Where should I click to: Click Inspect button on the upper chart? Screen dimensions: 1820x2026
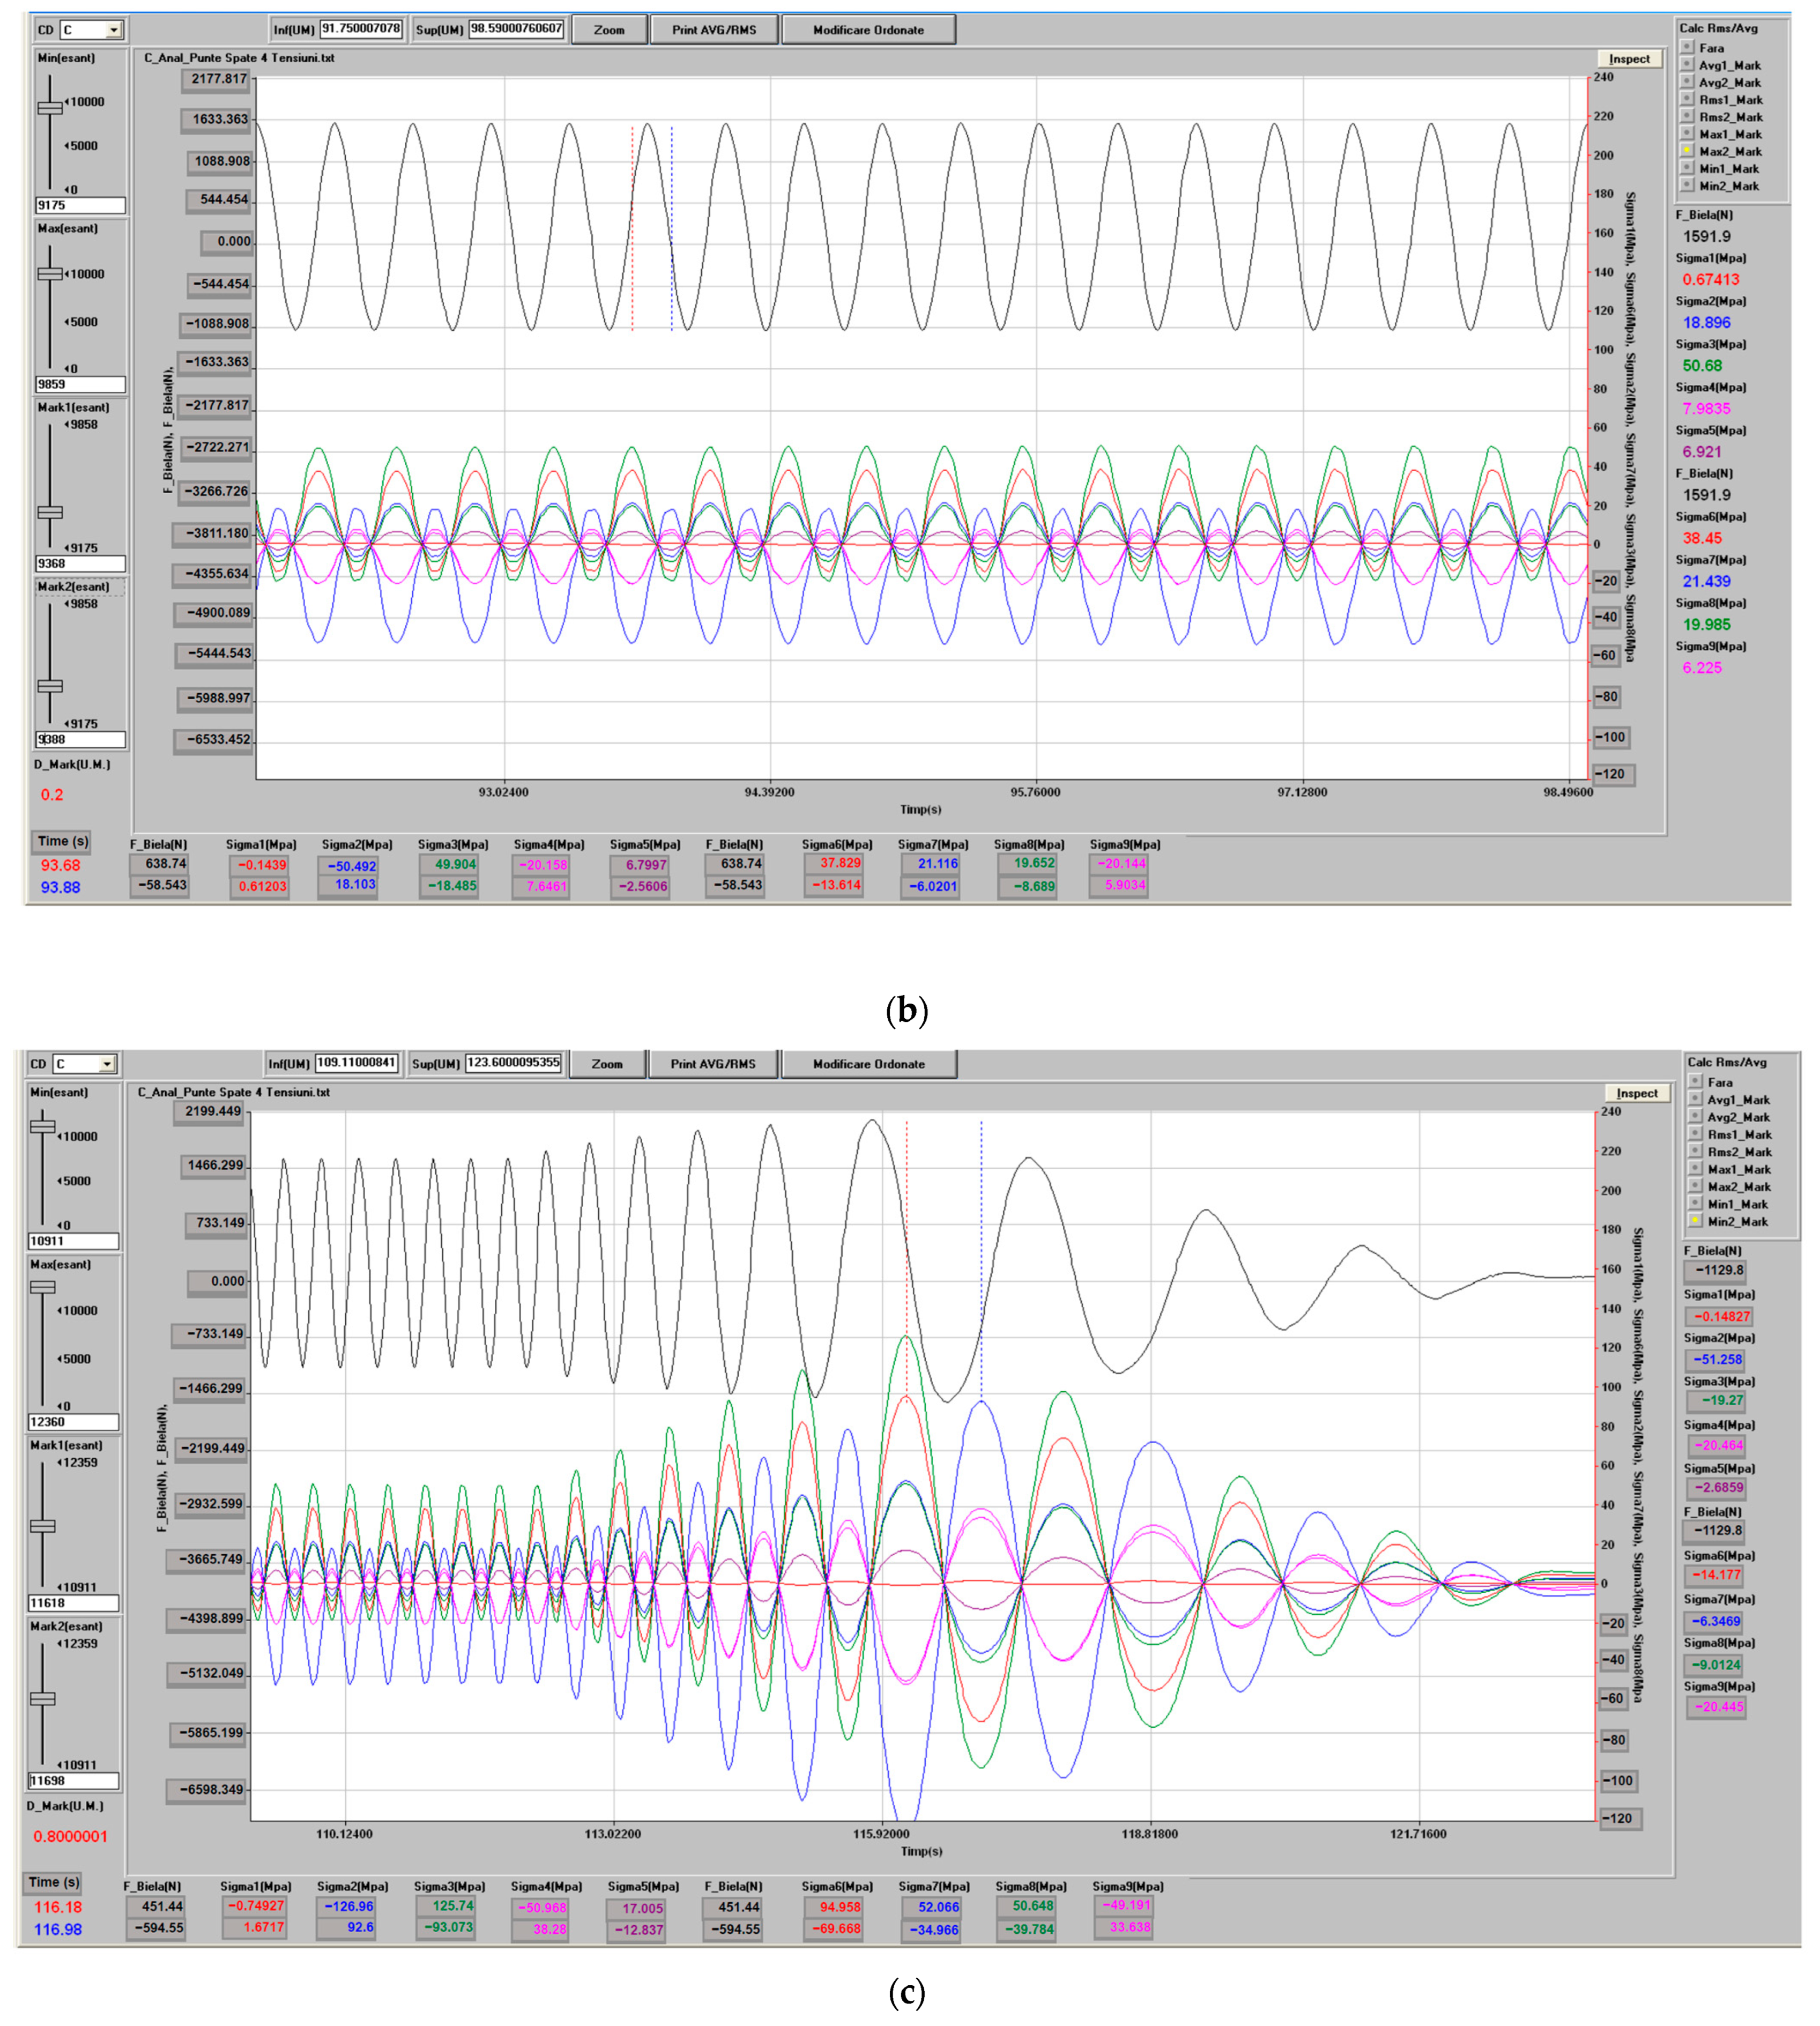1629,59
